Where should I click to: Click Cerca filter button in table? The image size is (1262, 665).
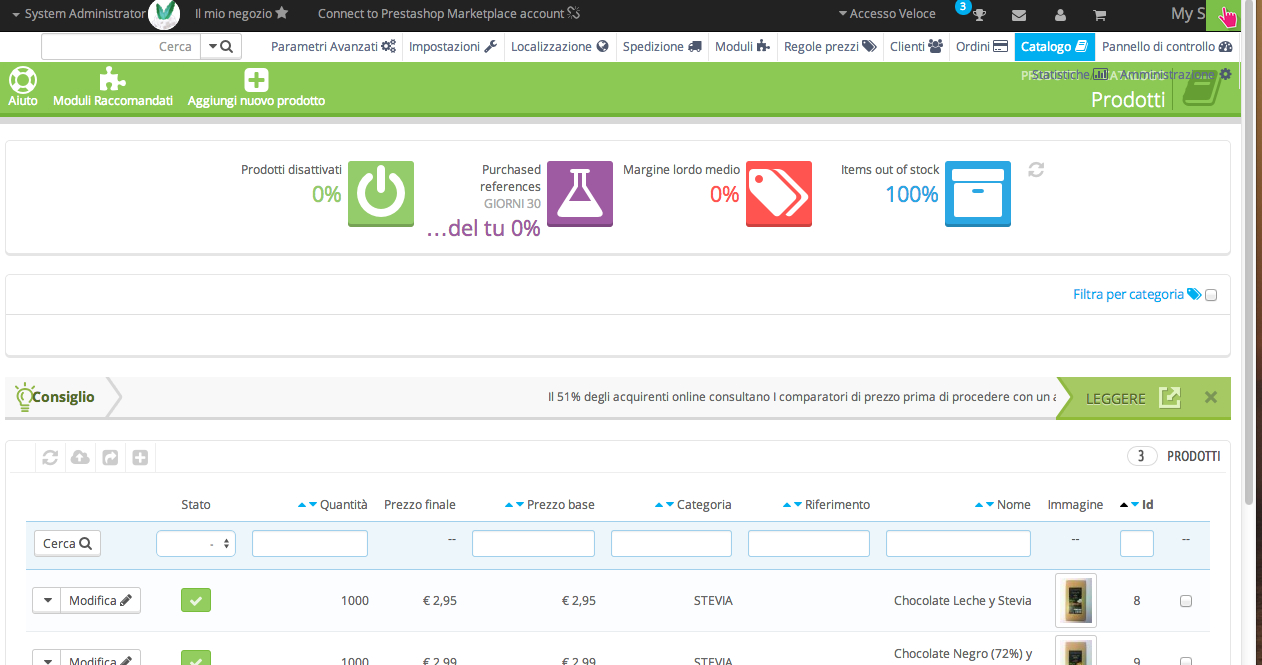(67, 543)
